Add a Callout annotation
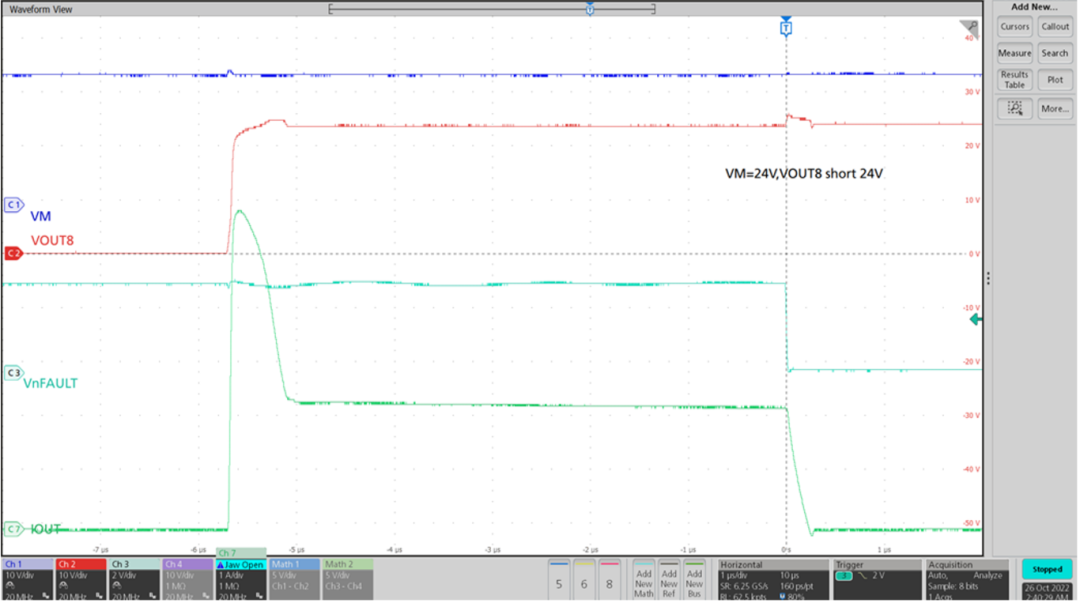 tap(1055, 27)
